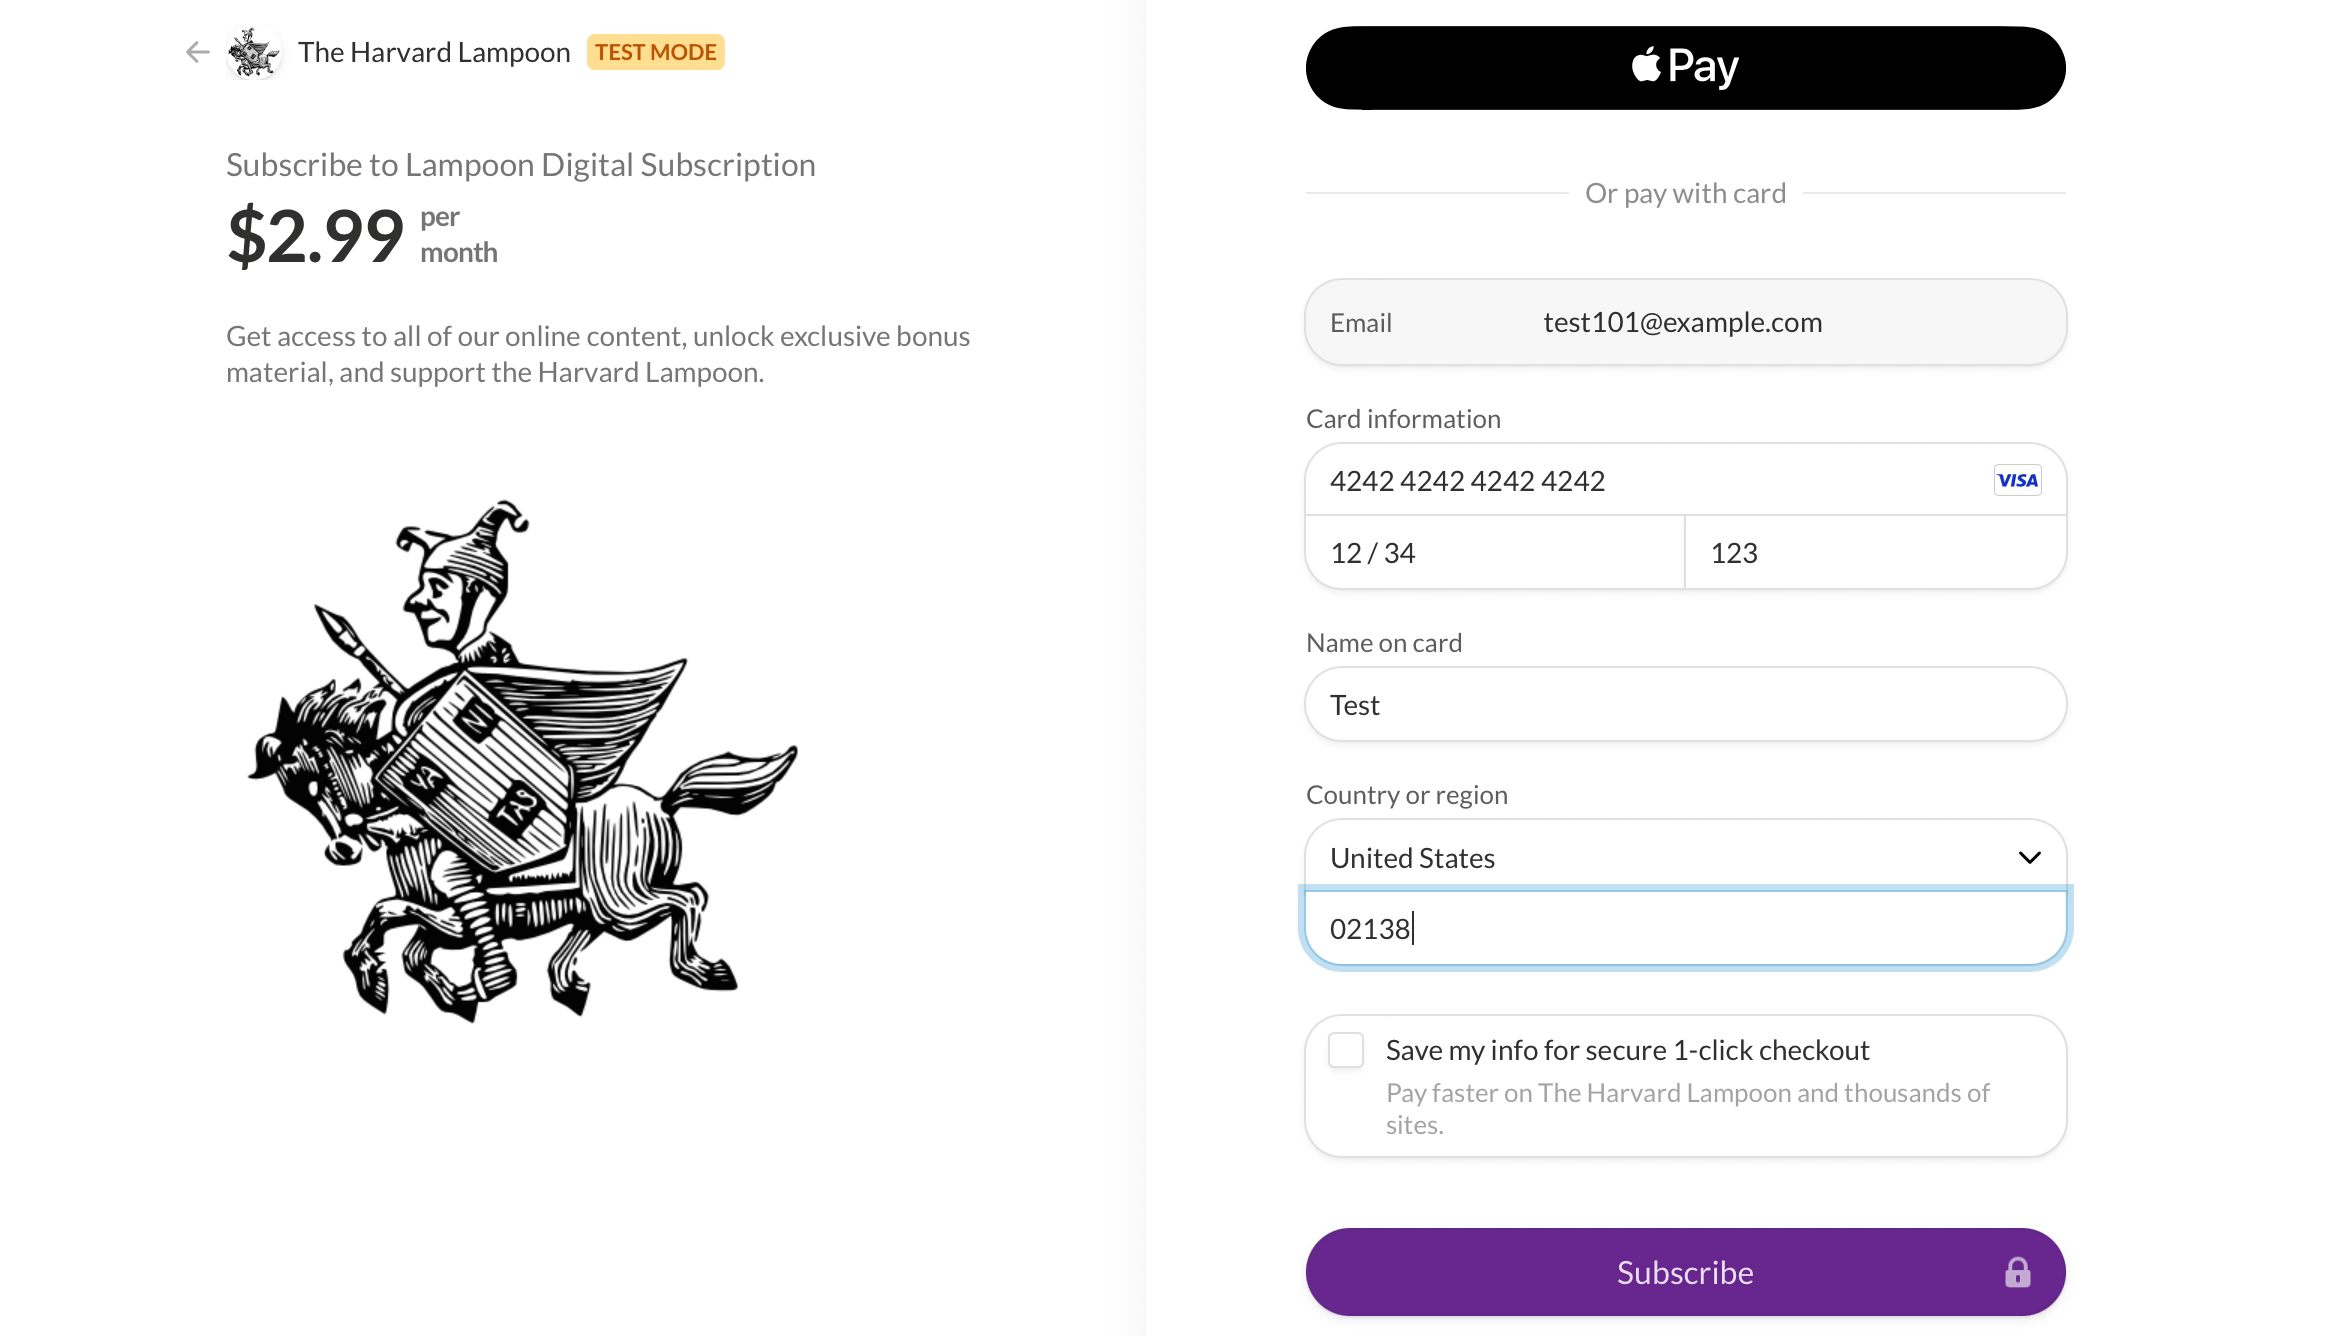Edit the Name on card field
The height and width of the screenshot is (1336, 2326).
tap(1685, 705)
